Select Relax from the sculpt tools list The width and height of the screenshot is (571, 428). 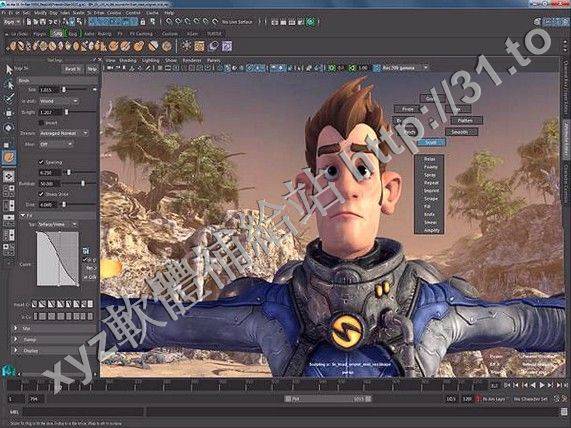point(429,159)
